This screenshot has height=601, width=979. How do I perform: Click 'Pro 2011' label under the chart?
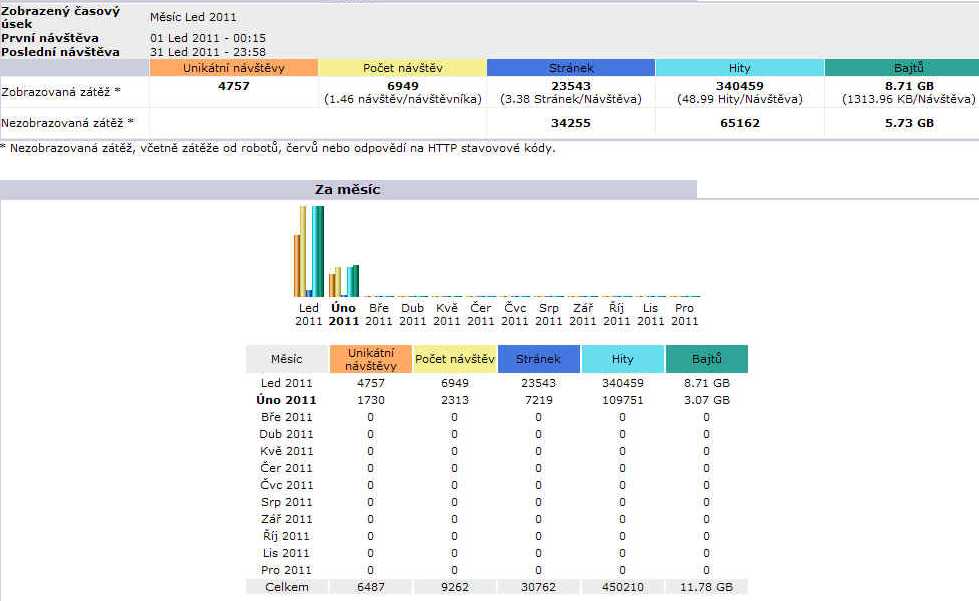pos(684,315)
